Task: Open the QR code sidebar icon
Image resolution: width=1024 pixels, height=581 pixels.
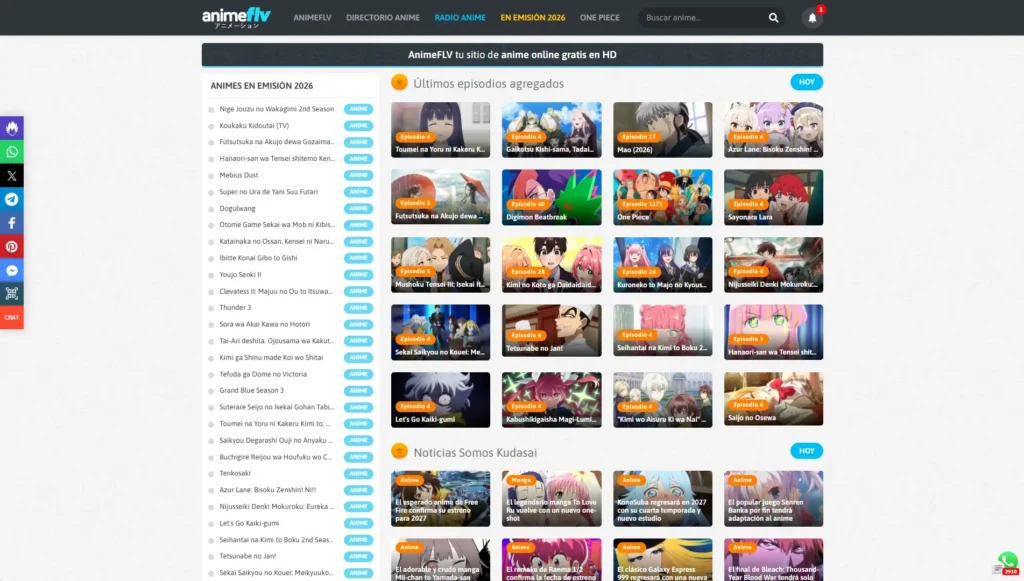Action: tap(12, 294)
